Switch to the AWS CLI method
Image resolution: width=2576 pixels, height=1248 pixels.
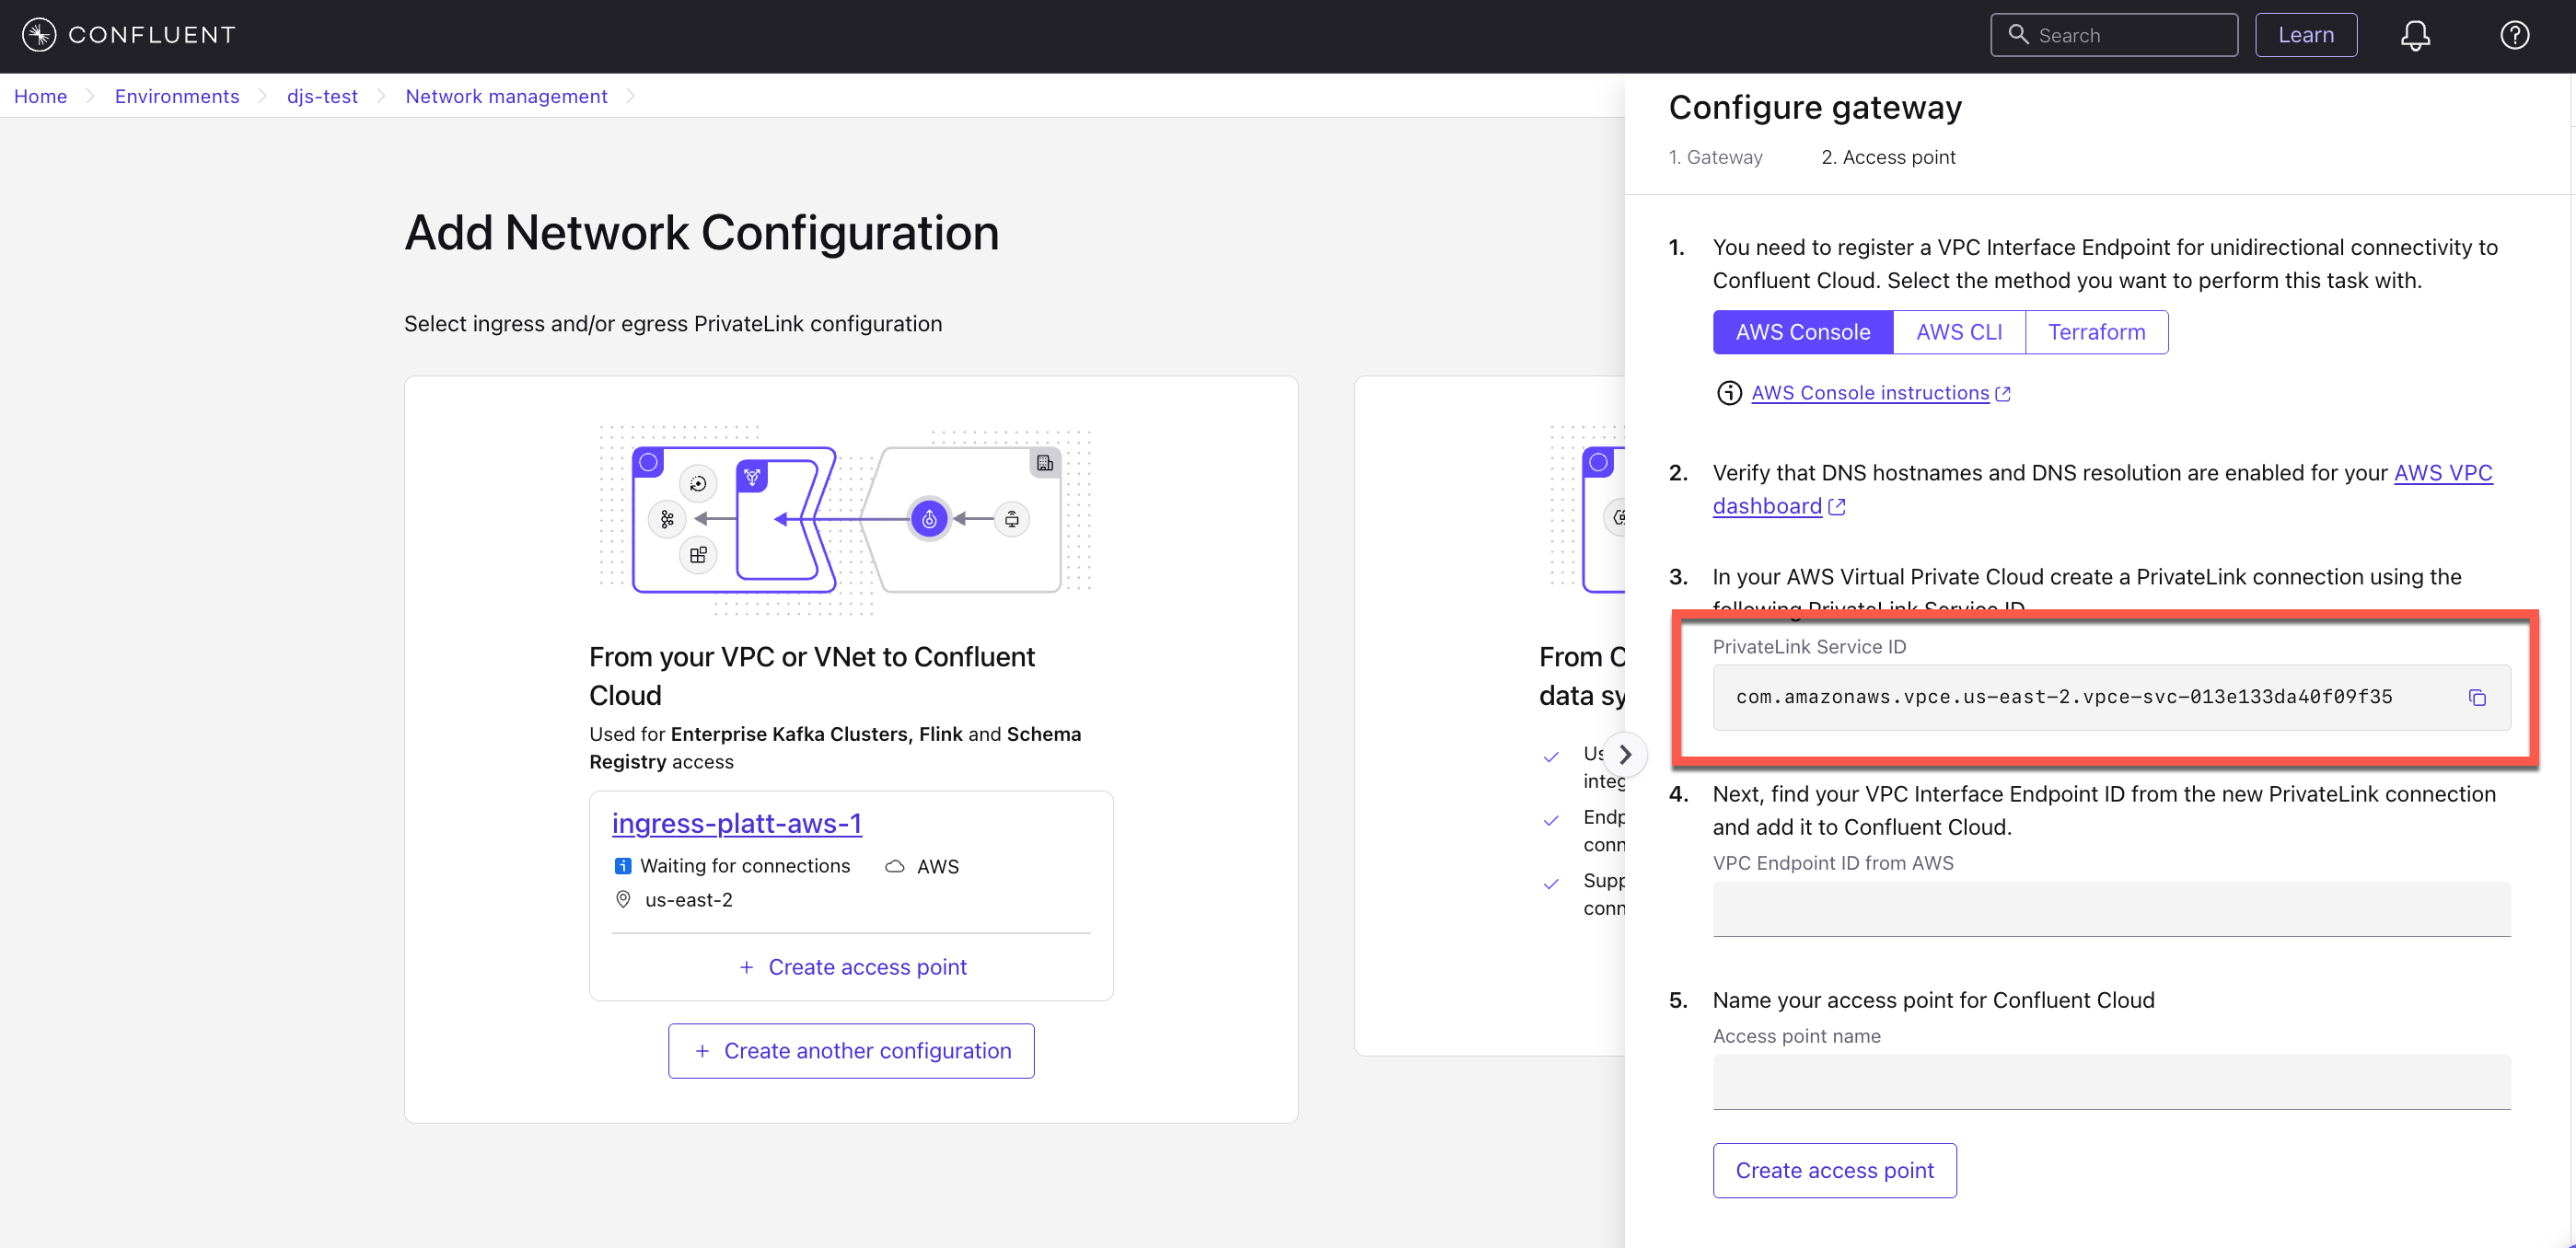[x=1958, y=332]
